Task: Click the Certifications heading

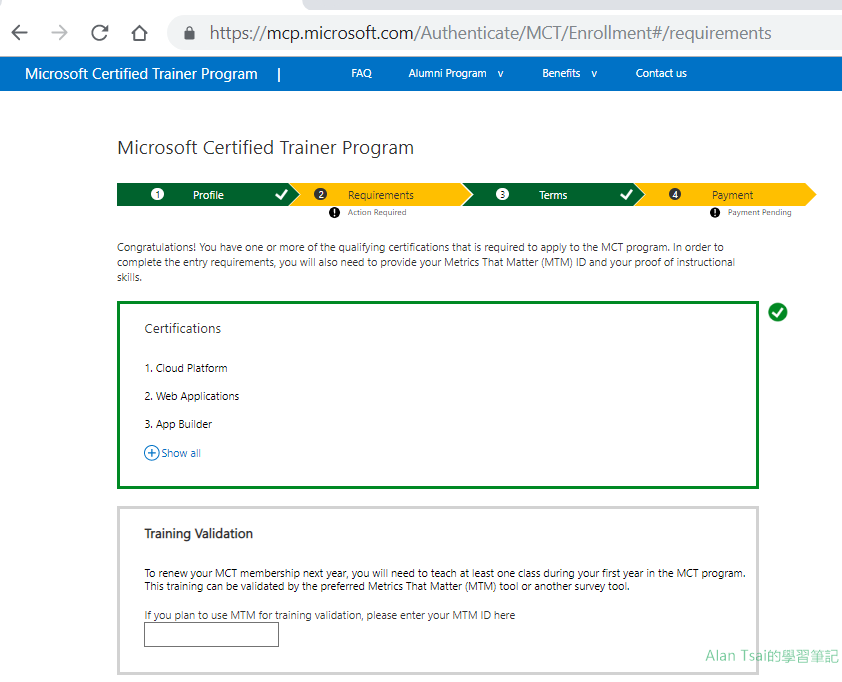Action: [183, 329]
